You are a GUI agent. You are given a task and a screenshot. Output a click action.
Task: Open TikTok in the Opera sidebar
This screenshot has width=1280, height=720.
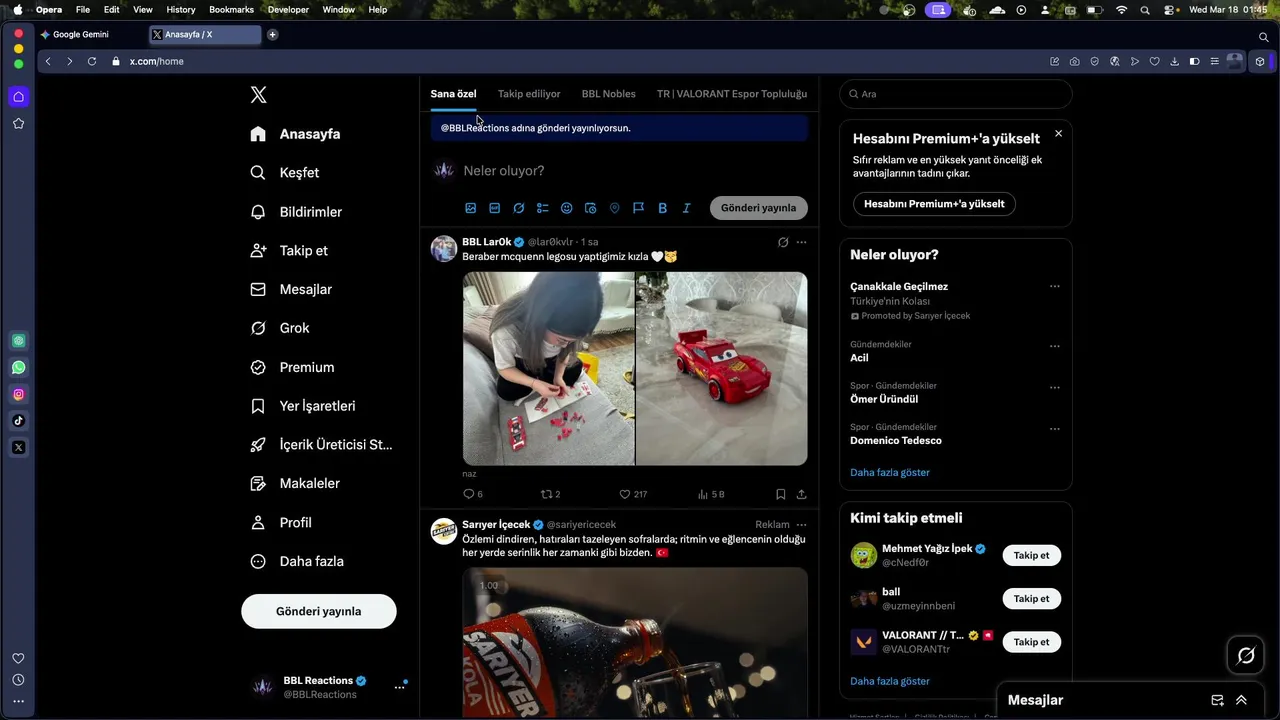pos(18,421)
